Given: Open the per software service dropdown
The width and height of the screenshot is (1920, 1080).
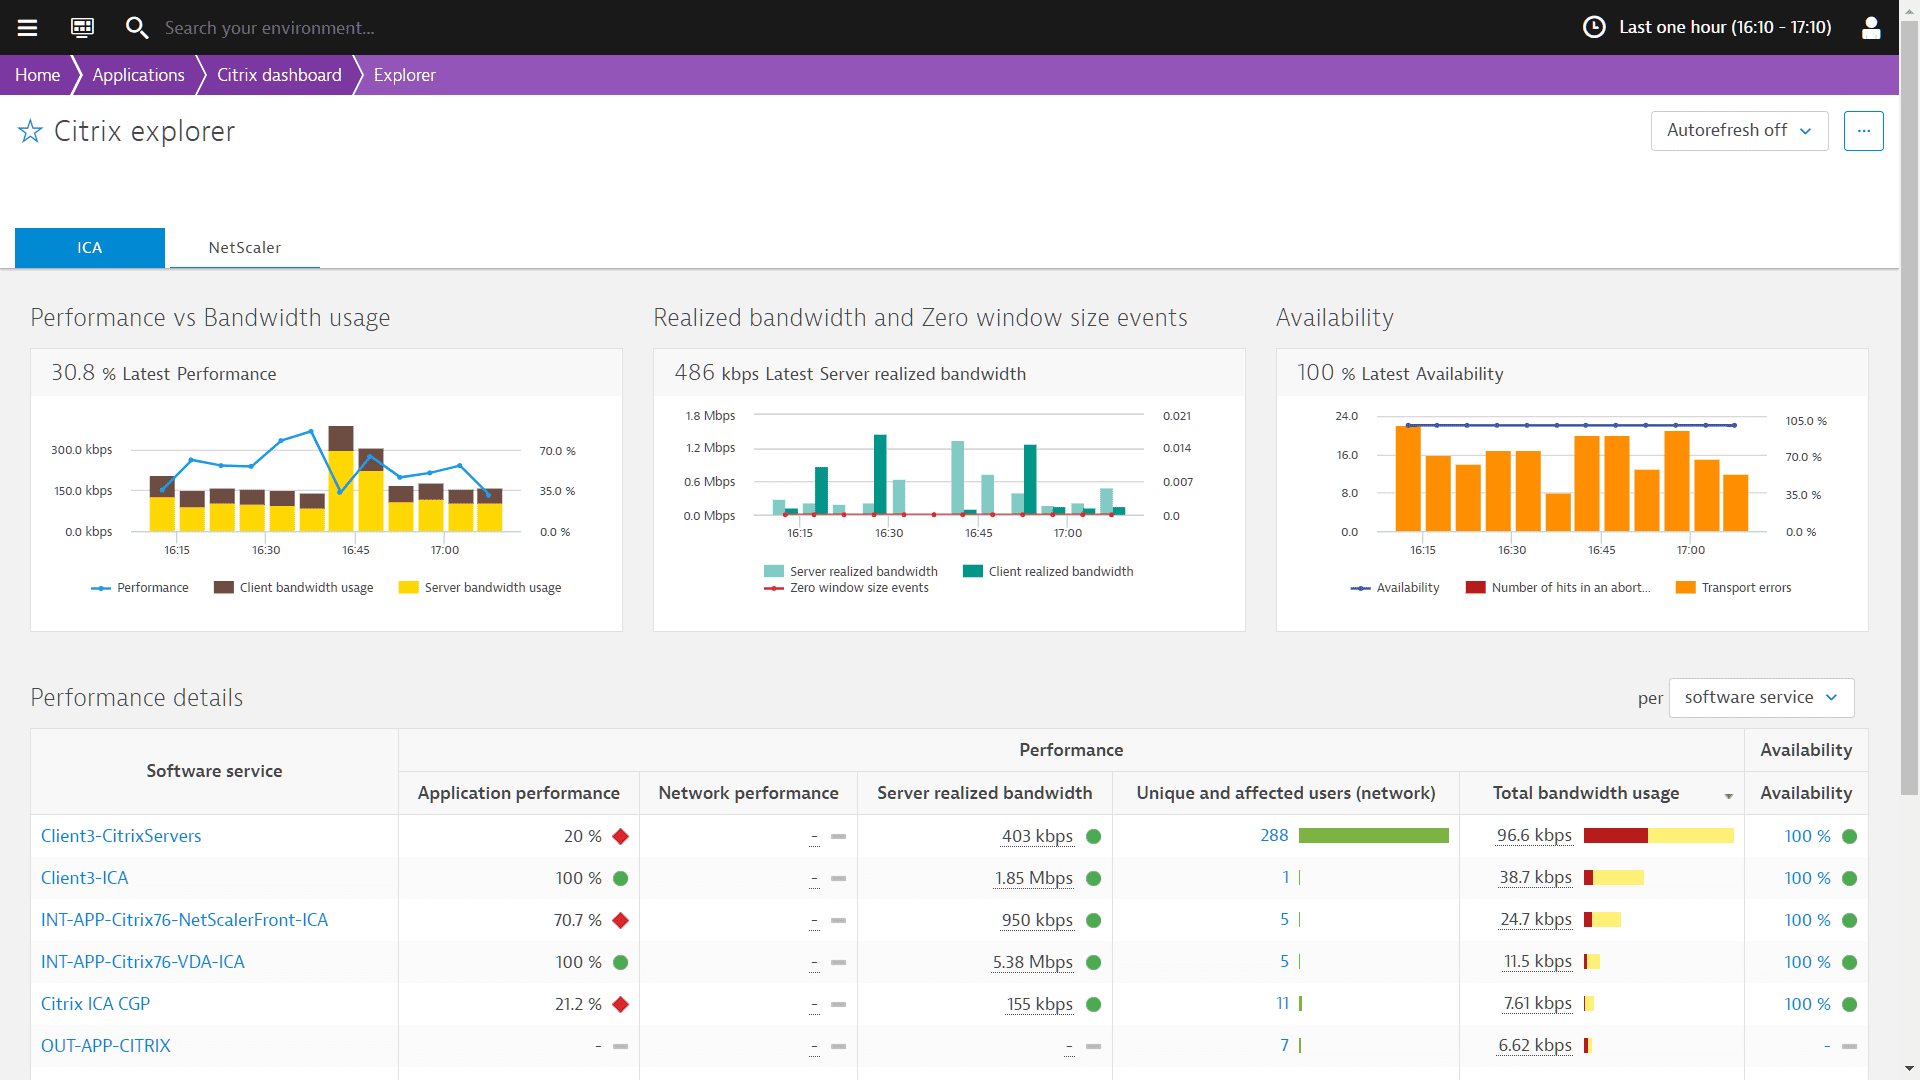Looking at the screenshot, I should coord(1761,698).
